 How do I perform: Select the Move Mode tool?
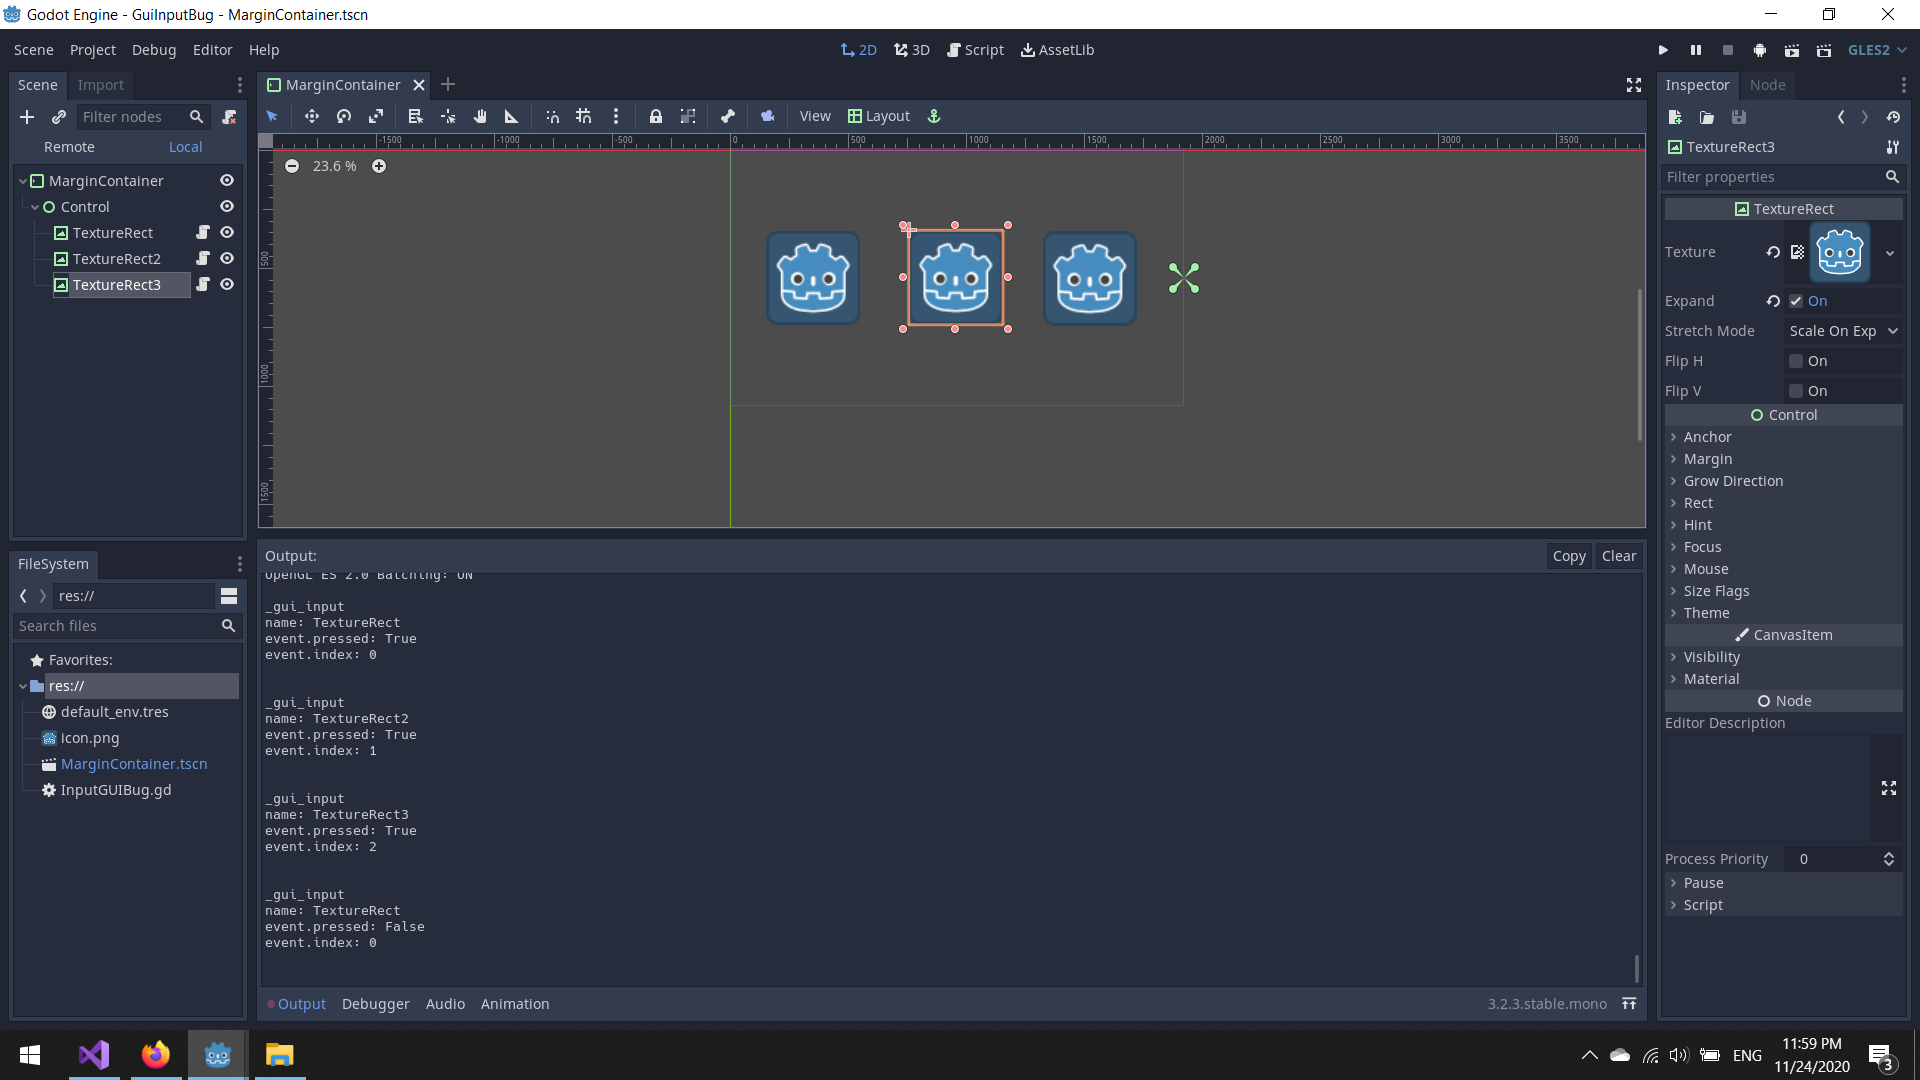pyautogui.click(x=311, y=116)
